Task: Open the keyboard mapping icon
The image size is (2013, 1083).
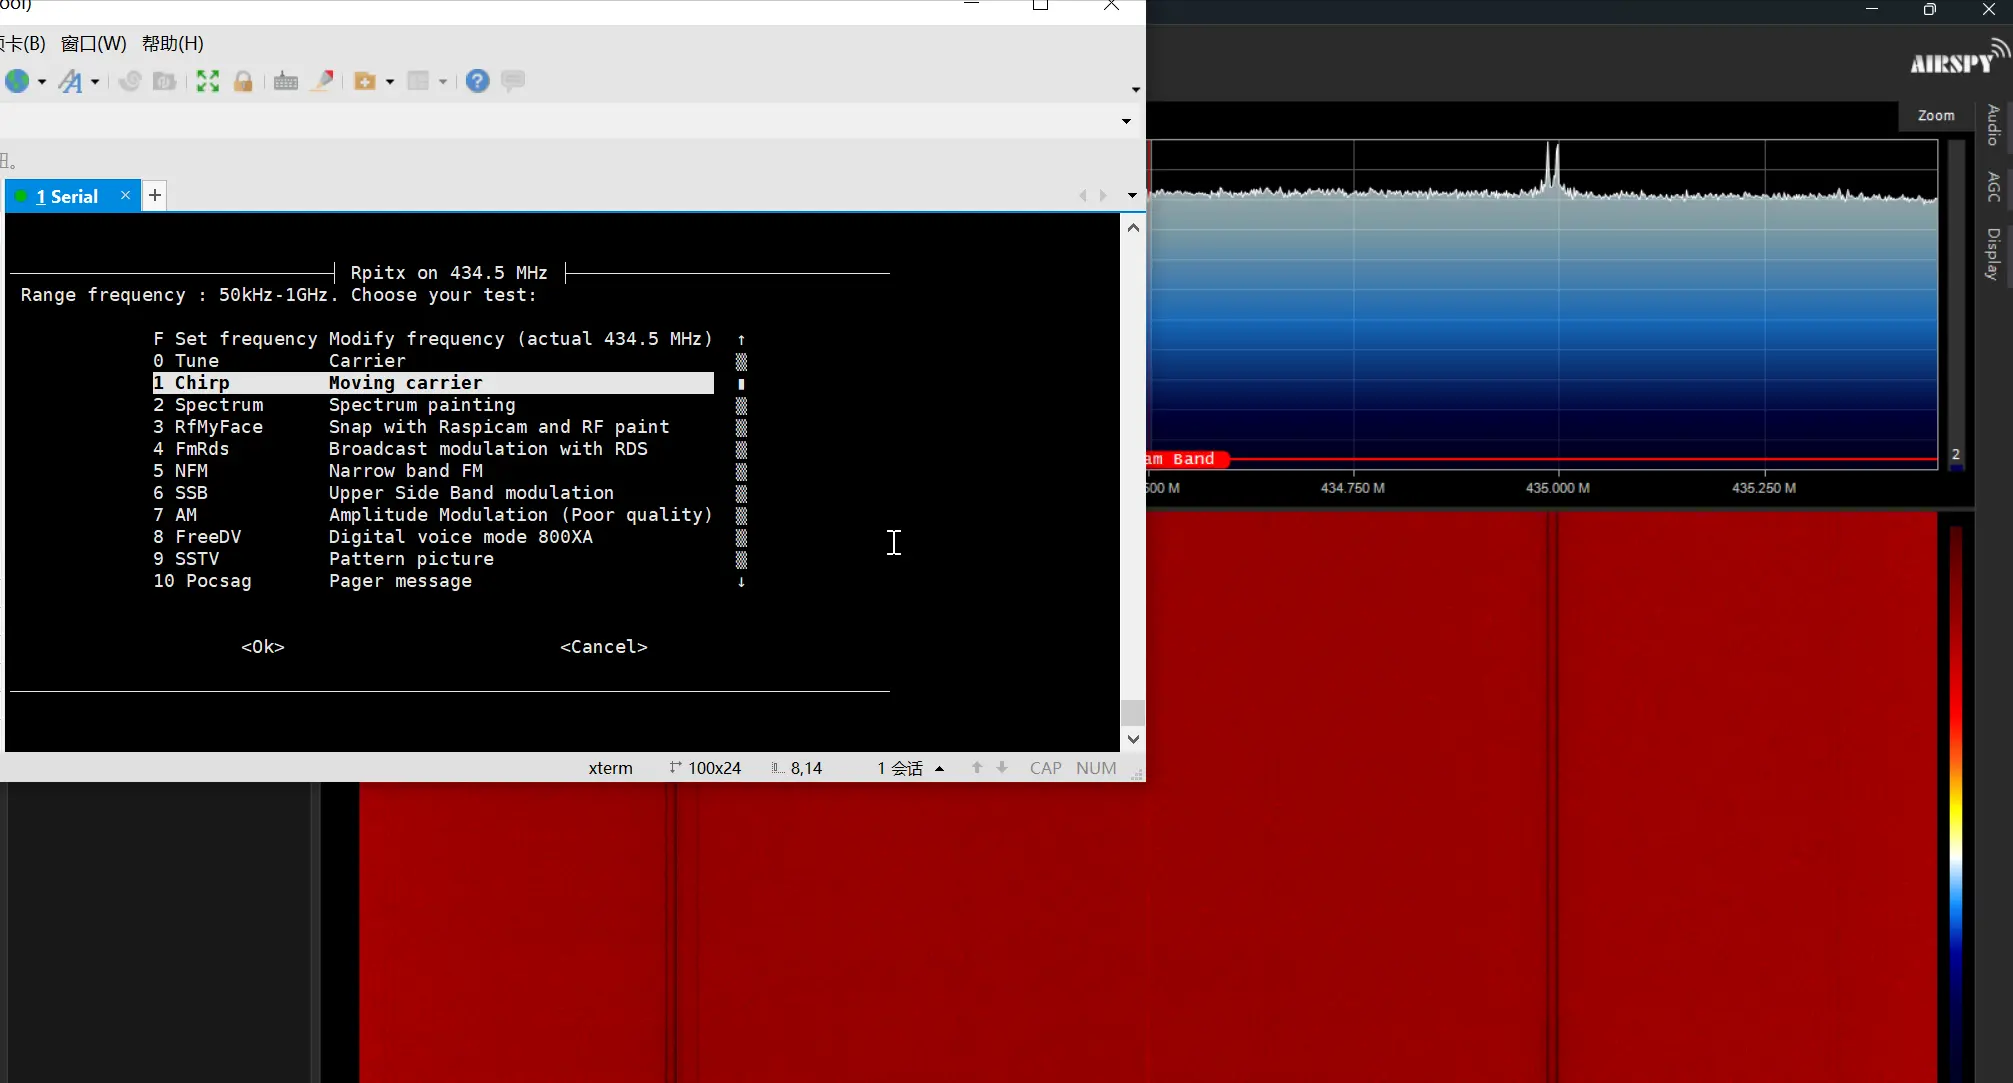Action: pos(286,81)
